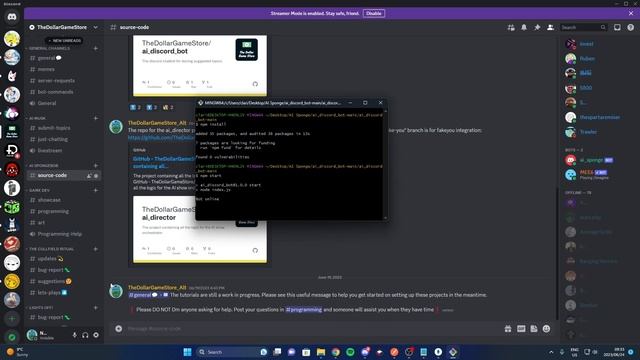Open the emoji picker

coord(547,329)
